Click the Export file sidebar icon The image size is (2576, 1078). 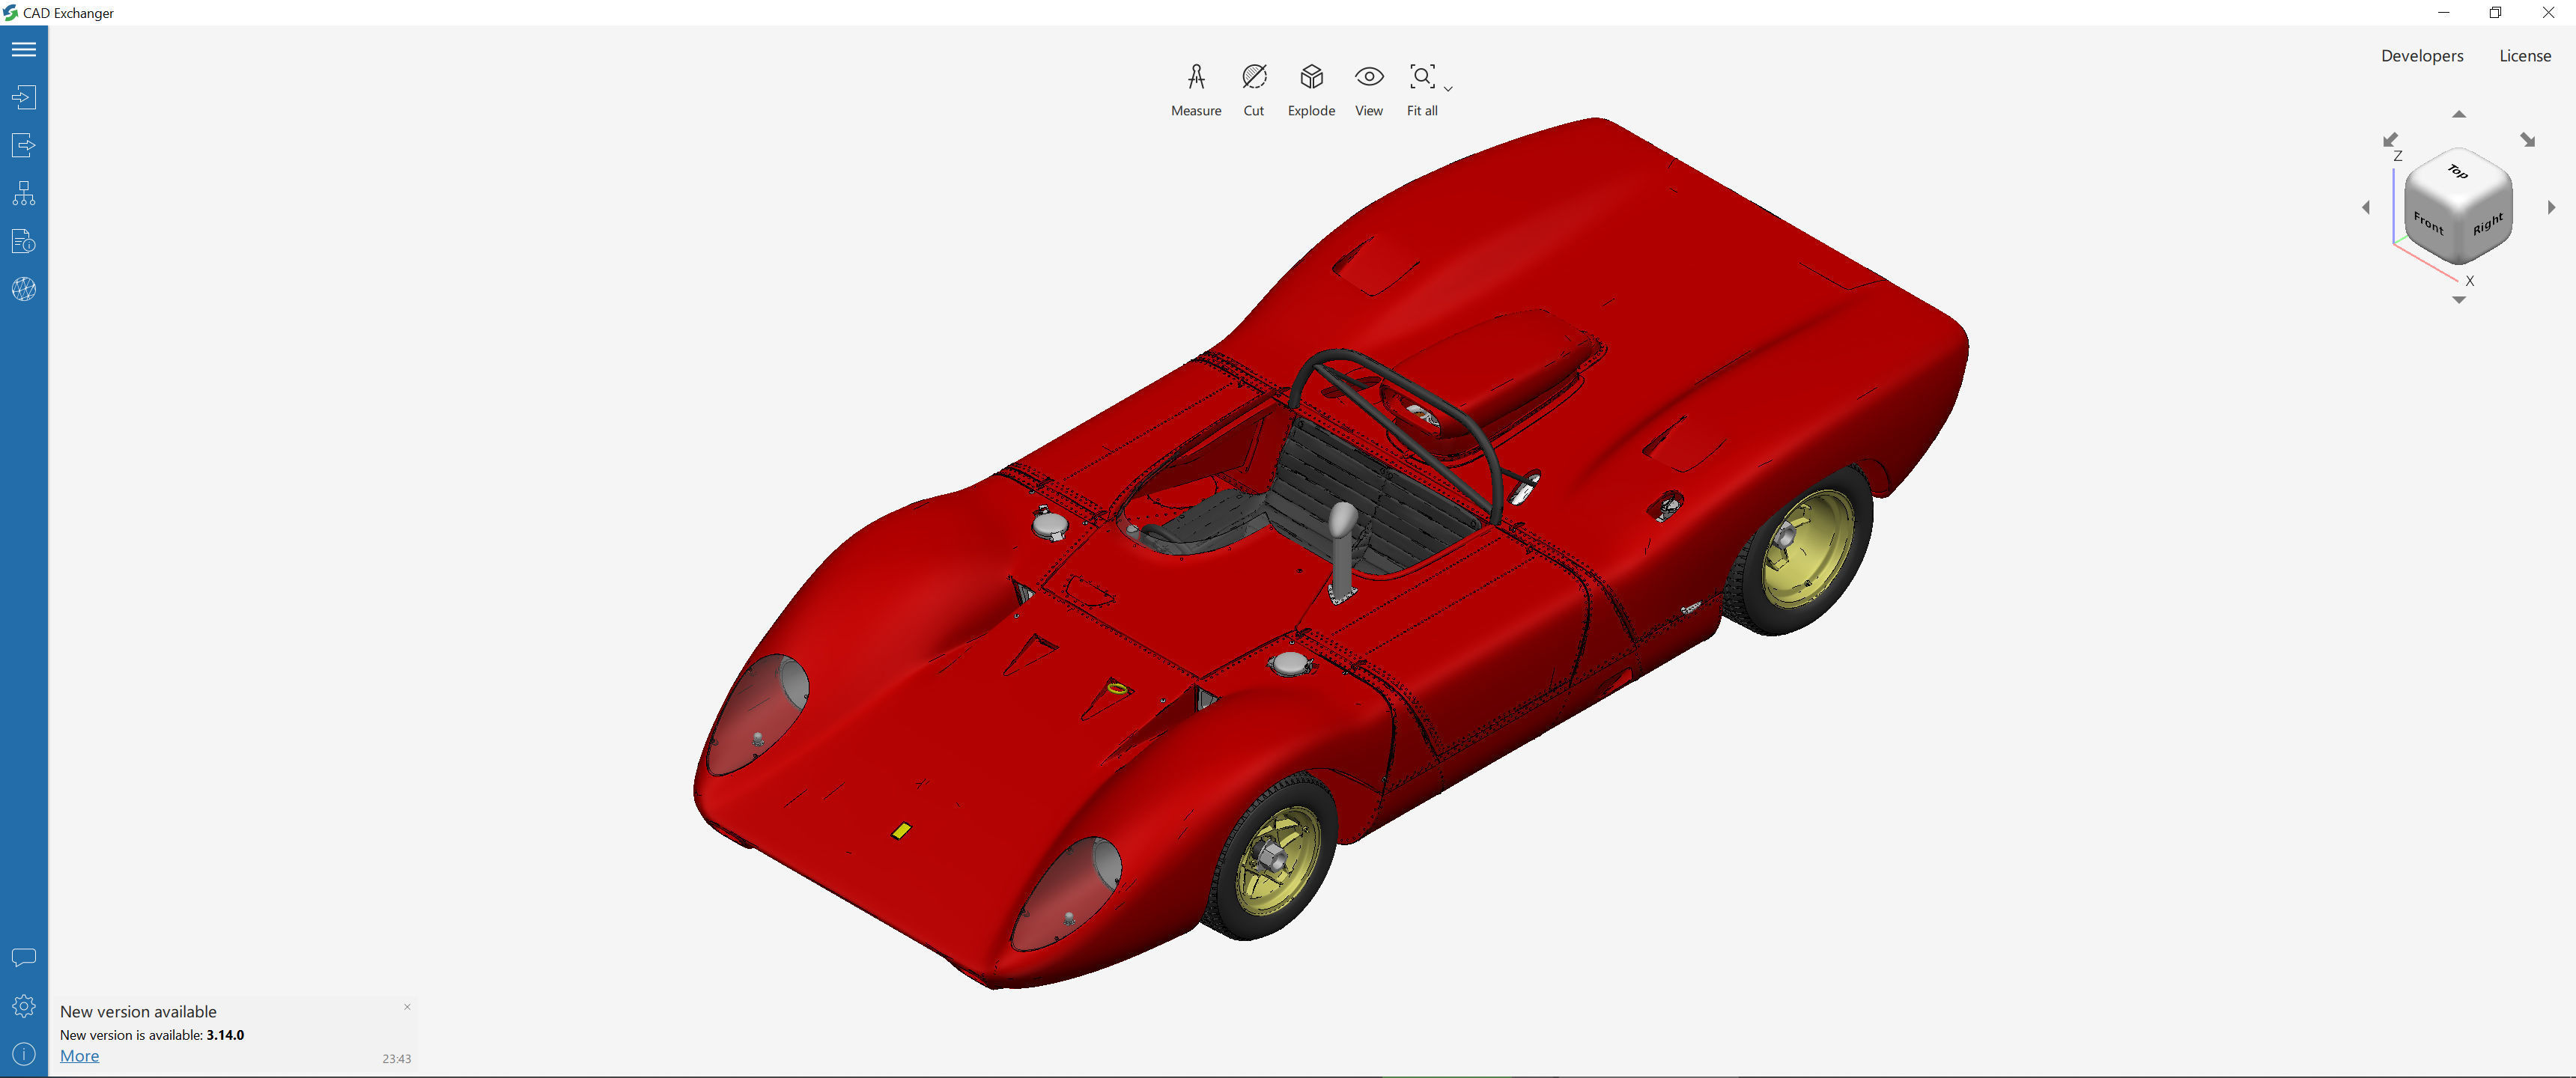(24, 145)
